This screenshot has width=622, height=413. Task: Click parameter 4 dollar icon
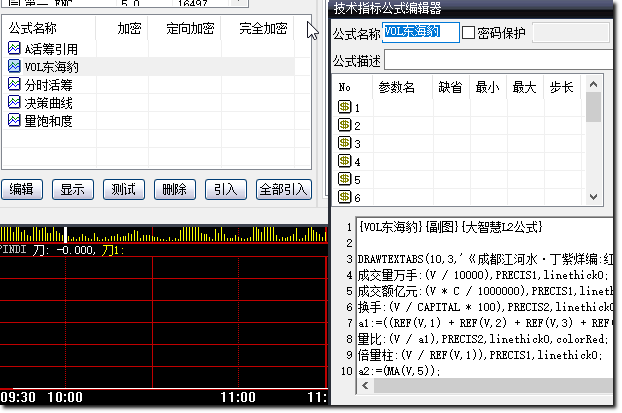click(344, 161)
